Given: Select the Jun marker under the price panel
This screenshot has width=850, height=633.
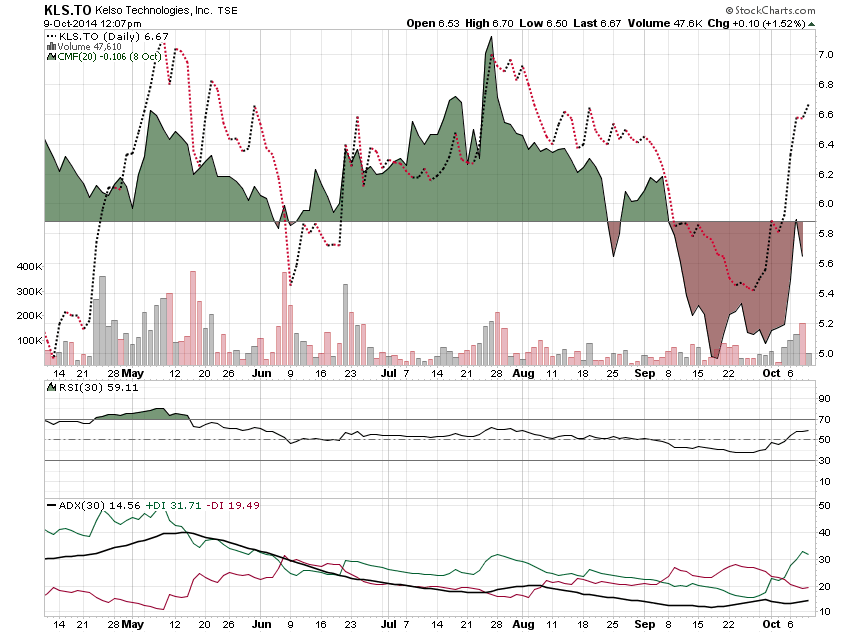Looking at the screenshot, I should coord(261,373).
